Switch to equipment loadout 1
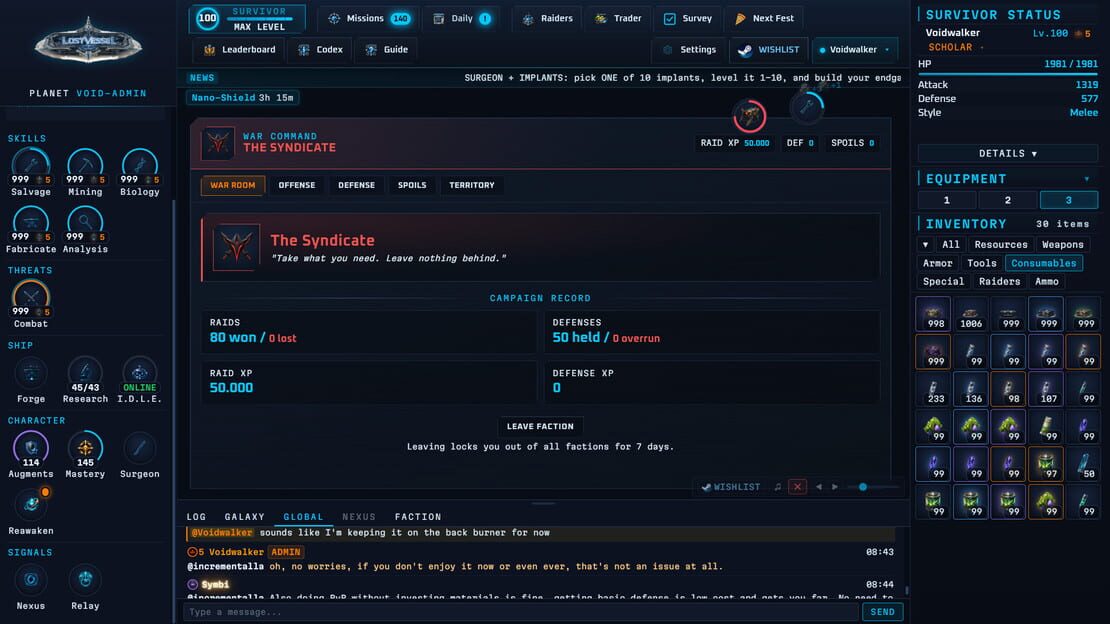 (946, 200)
